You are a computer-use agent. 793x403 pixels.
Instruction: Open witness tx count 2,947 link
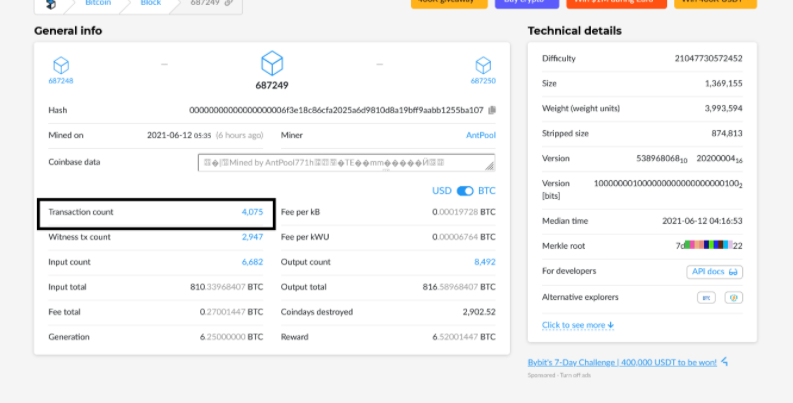coord(252,237)
